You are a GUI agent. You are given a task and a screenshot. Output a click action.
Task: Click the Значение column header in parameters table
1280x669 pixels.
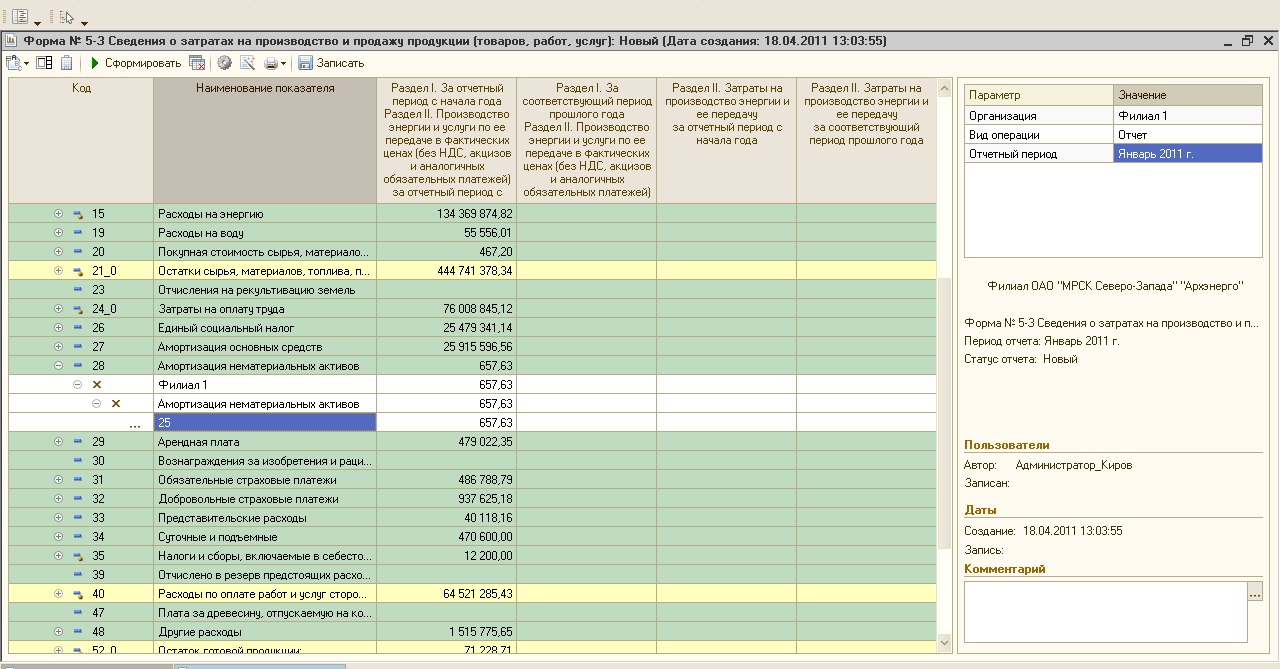click(x=1188, y=95)
